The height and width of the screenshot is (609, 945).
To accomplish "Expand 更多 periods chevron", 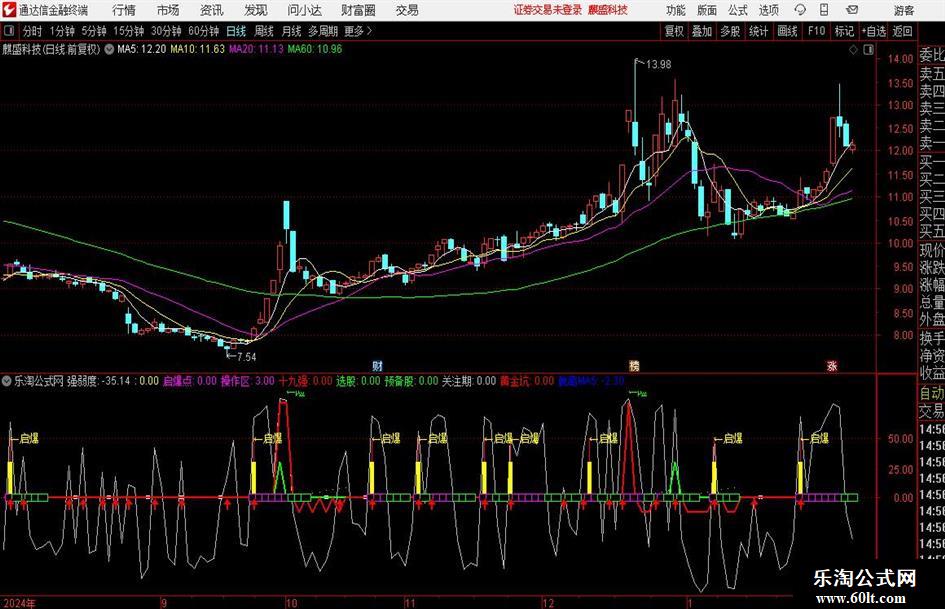I will (369, 31).
